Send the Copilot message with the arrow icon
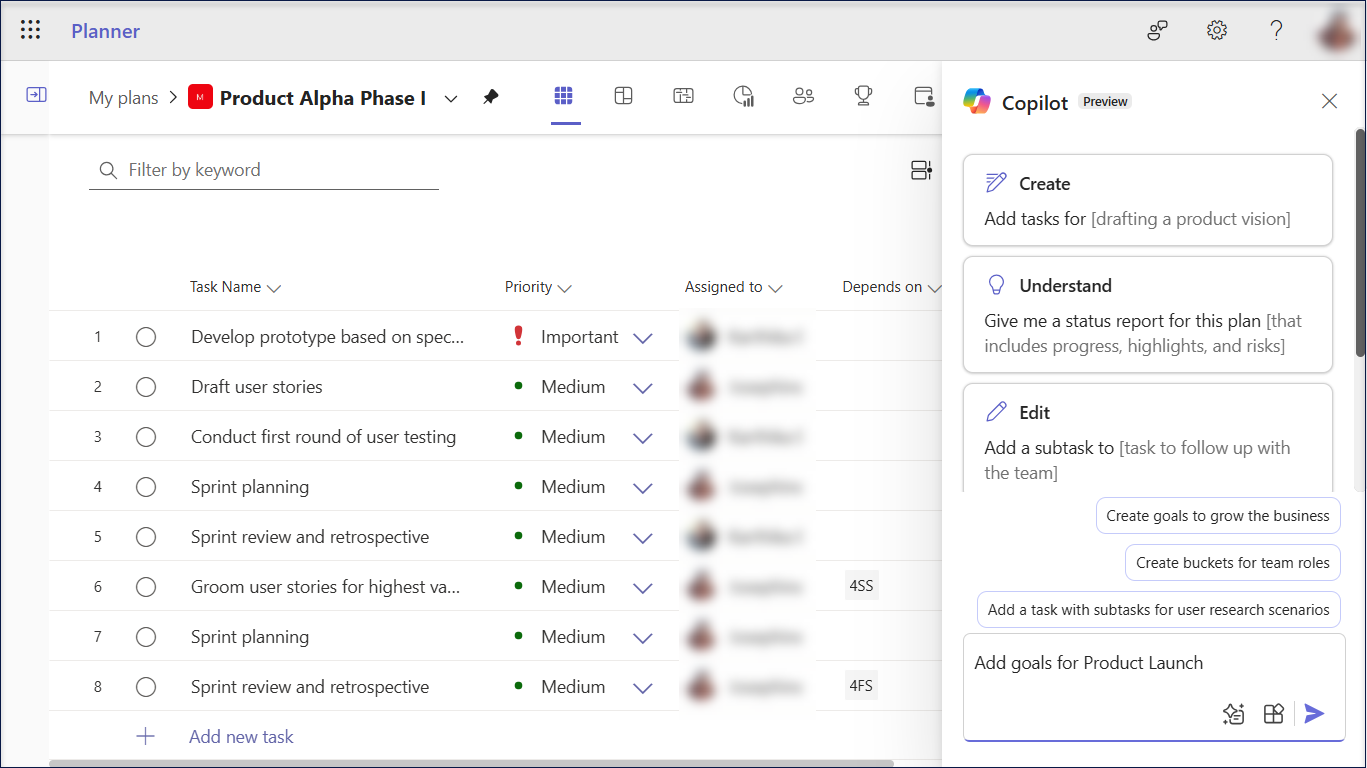 tap(1314, 713)
